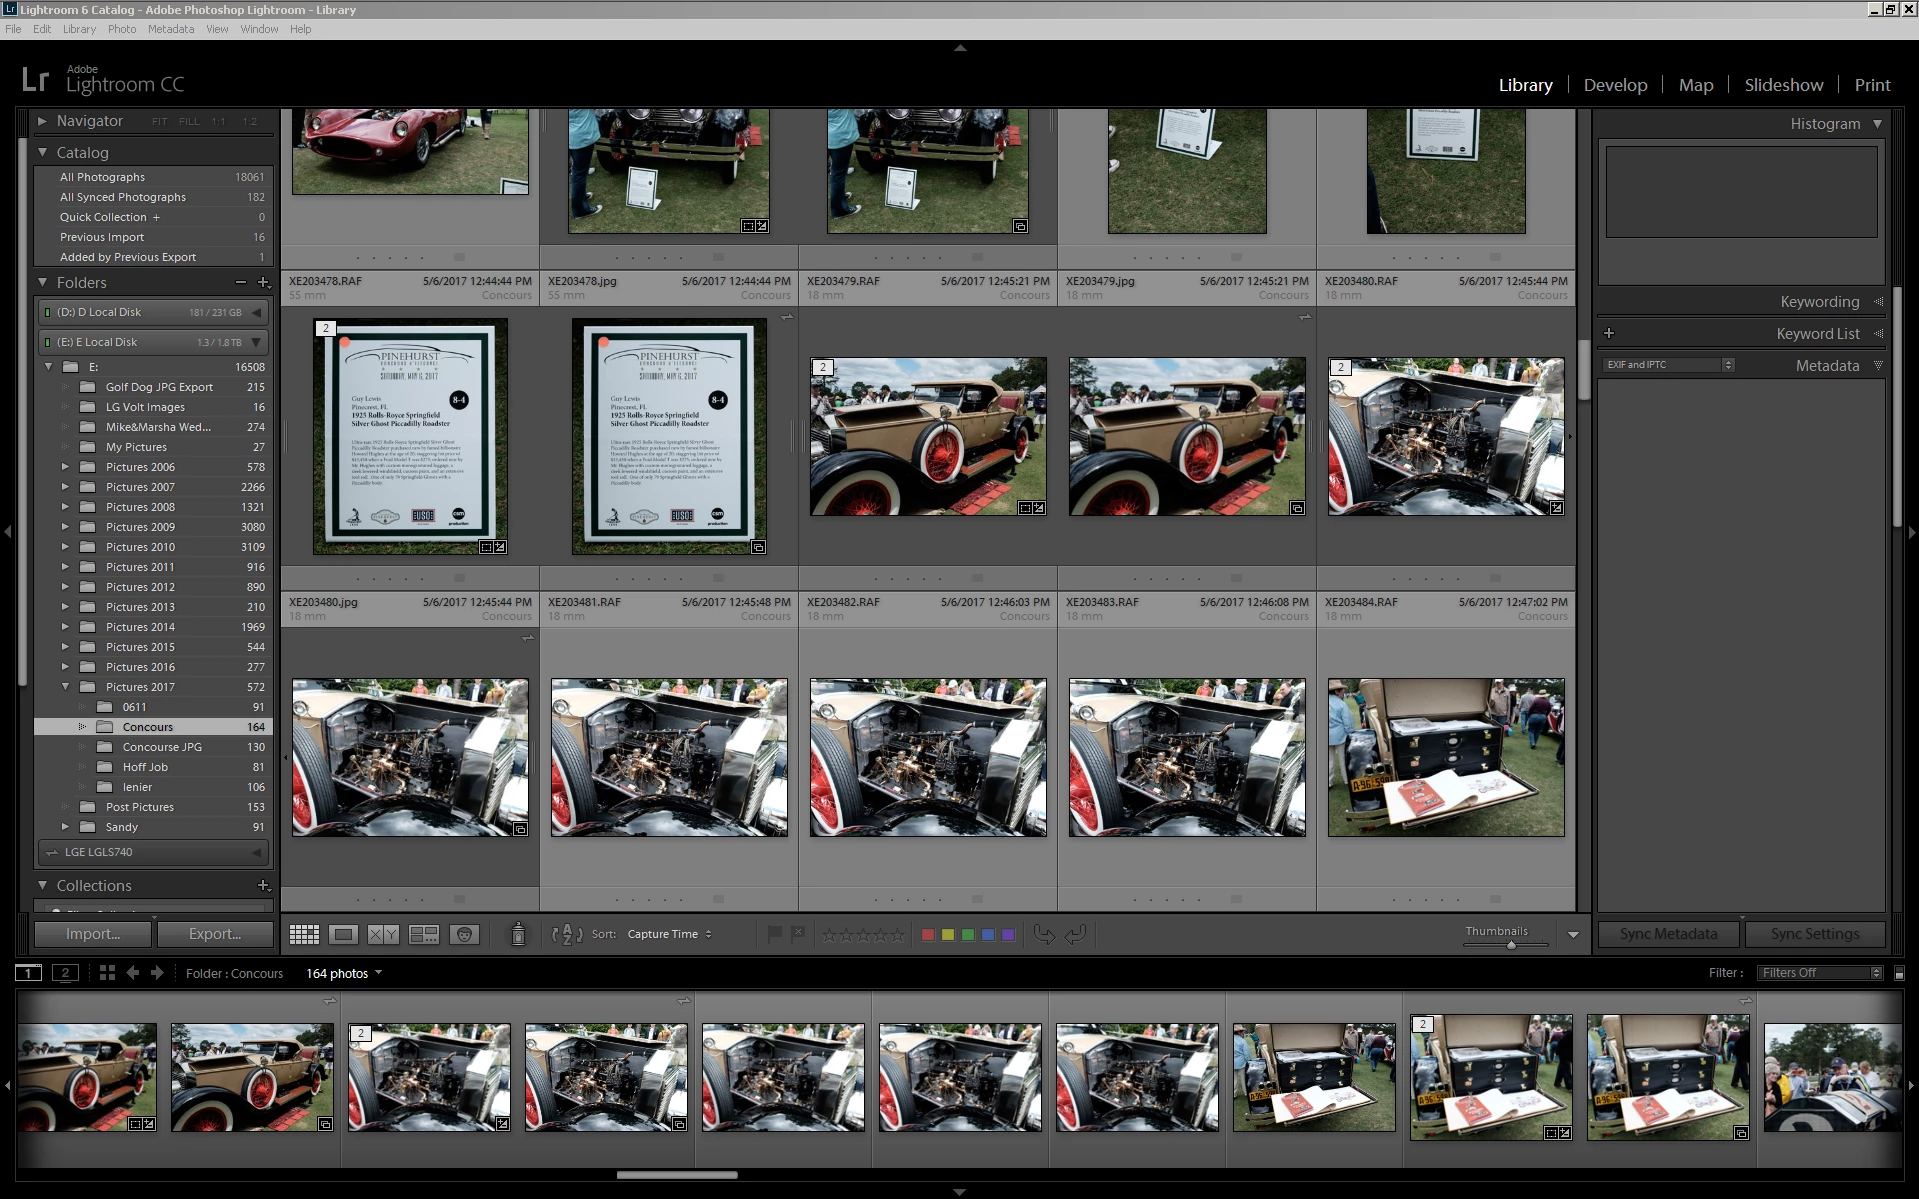Switch to Grid view
The image size is (1919, 1199).
(x=304, y=934)
